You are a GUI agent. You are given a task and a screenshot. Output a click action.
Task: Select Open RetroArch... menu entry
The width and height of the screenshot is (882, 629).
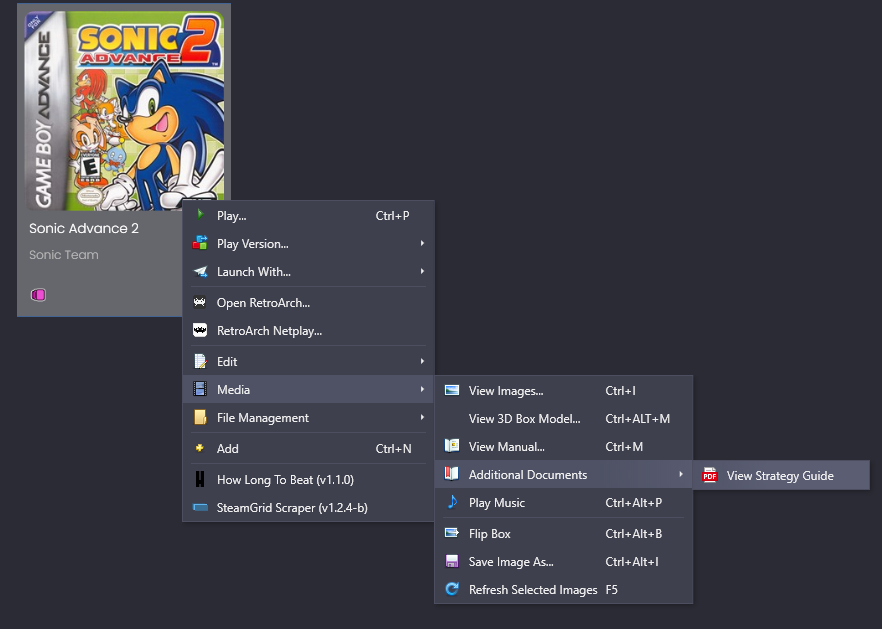[308, 303]
